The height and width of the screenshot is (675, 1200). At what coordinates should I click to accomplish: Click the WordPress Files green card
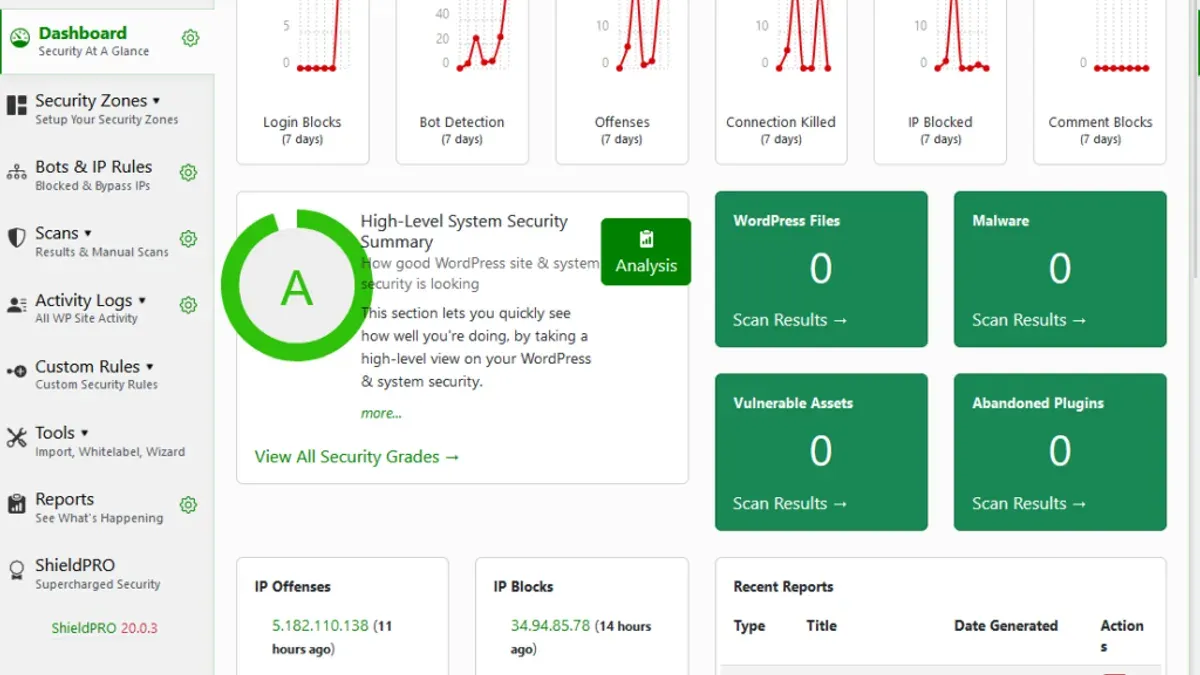[x=821, y=269]
